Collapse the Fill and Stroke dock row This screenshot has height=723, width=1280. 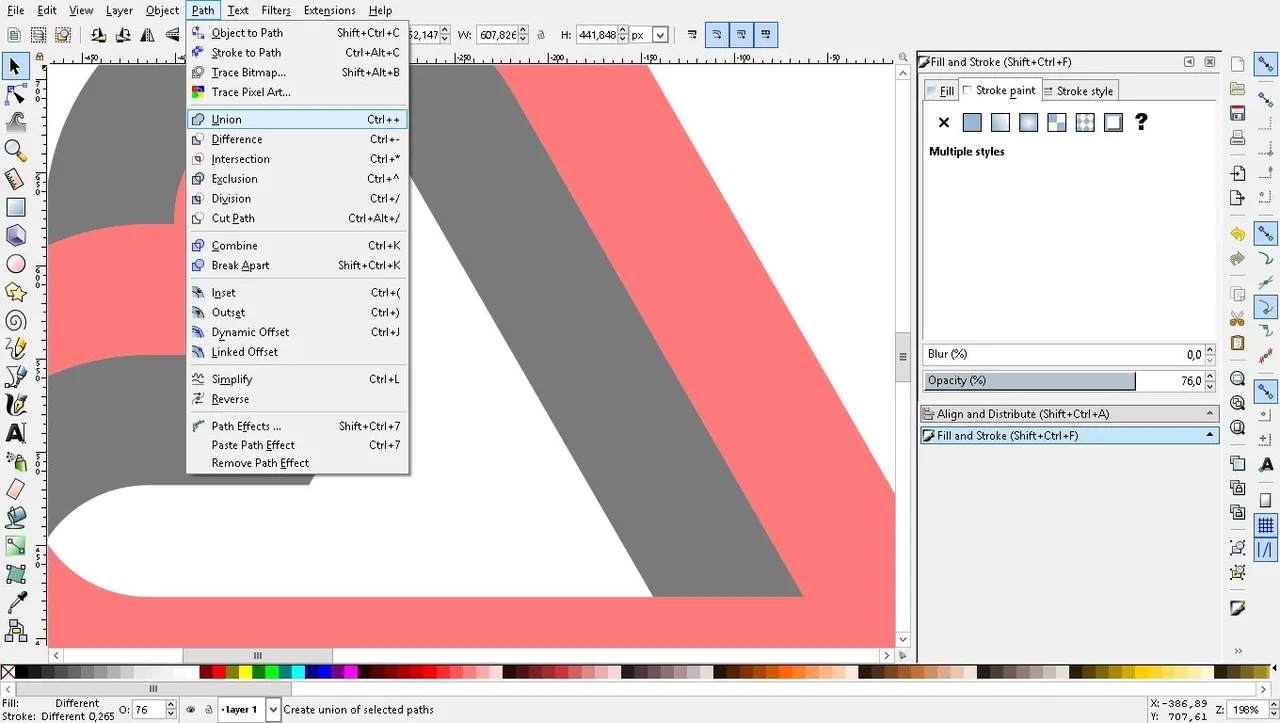1069,436
